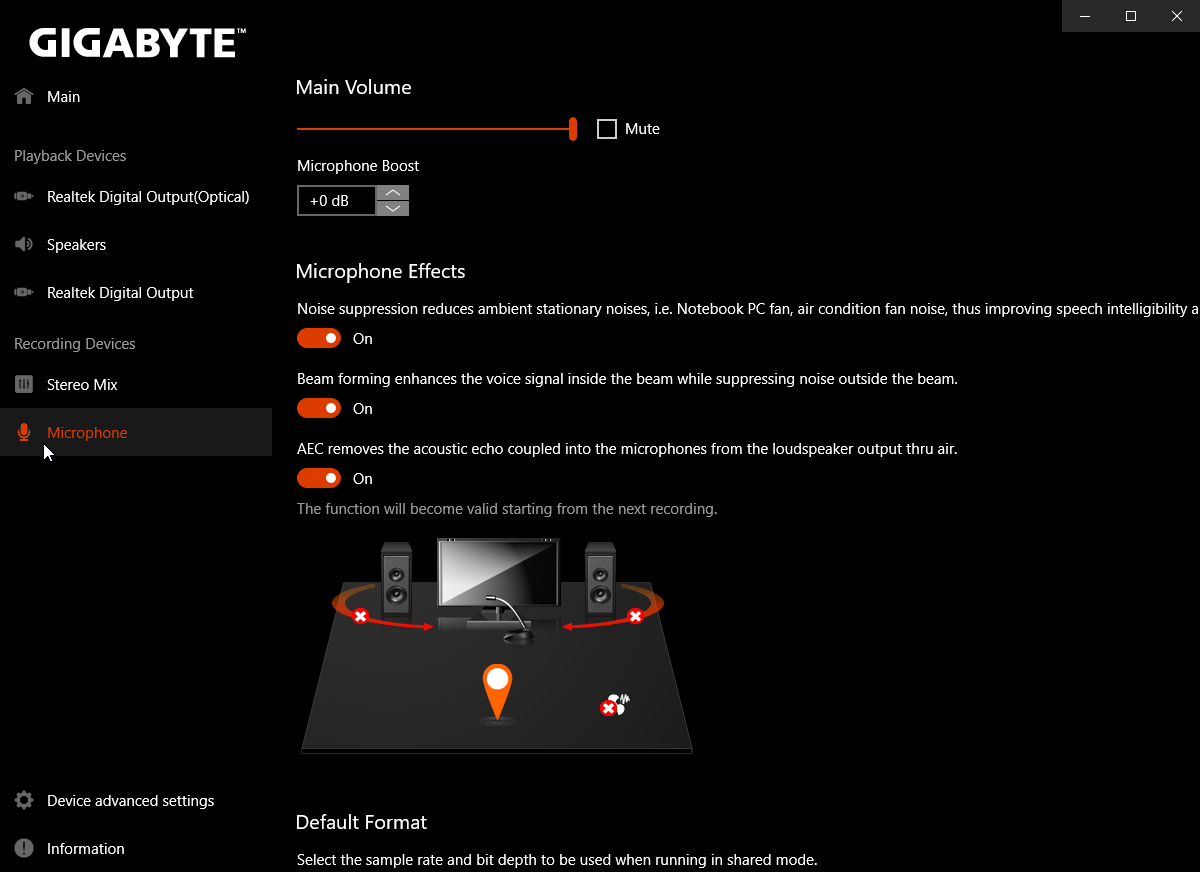
Task: Maximize the Gigabyte audio window
Action: 1131,16
